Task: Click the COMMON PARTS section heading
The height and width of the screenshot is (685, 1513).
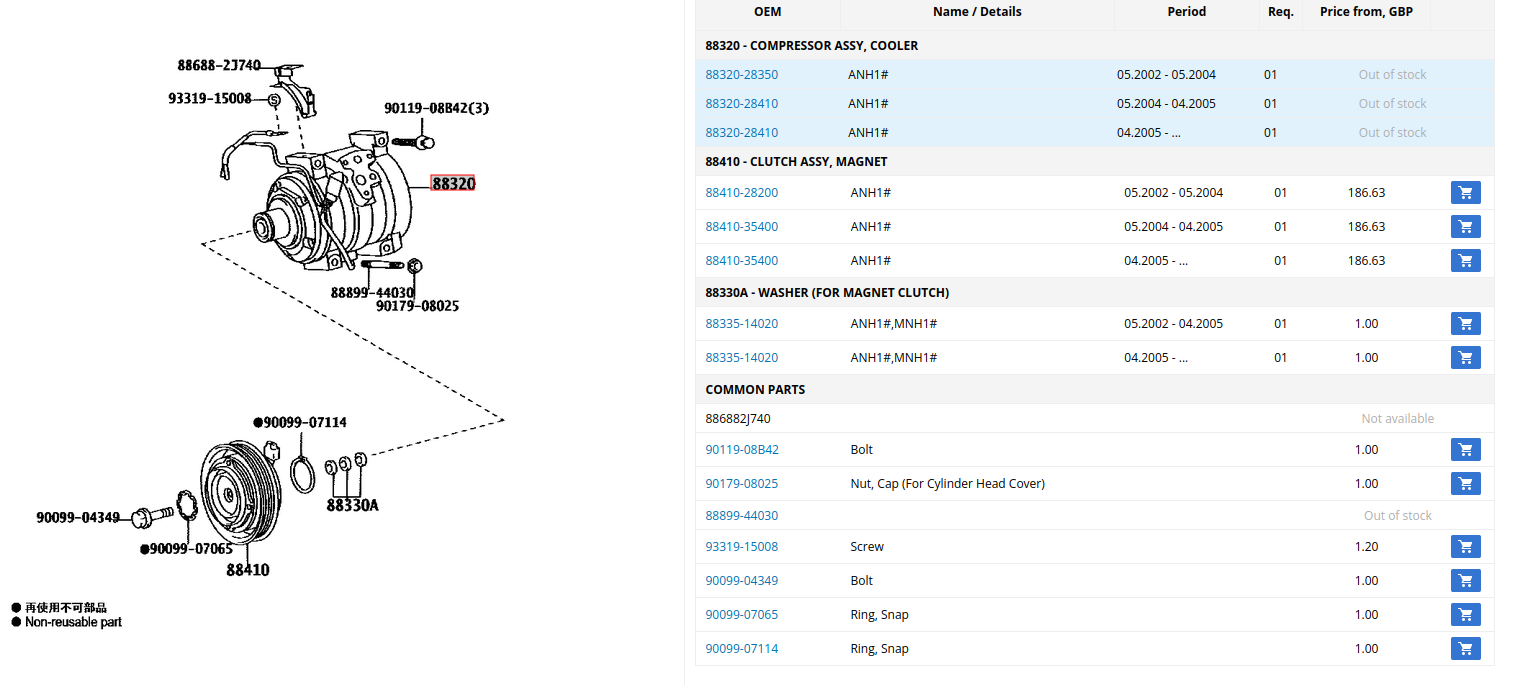Action: pos(755,390)
